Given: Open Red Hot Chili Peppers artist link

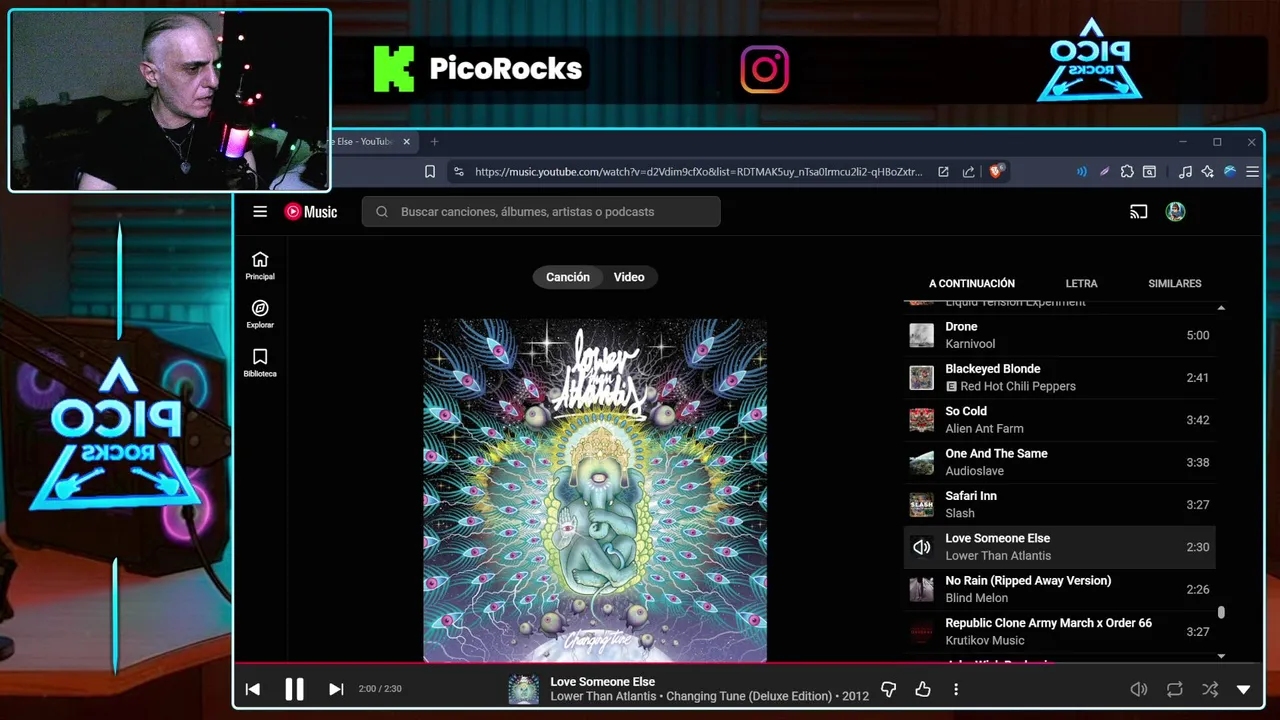Looking at the screenshot, I should pos(1018,386).
